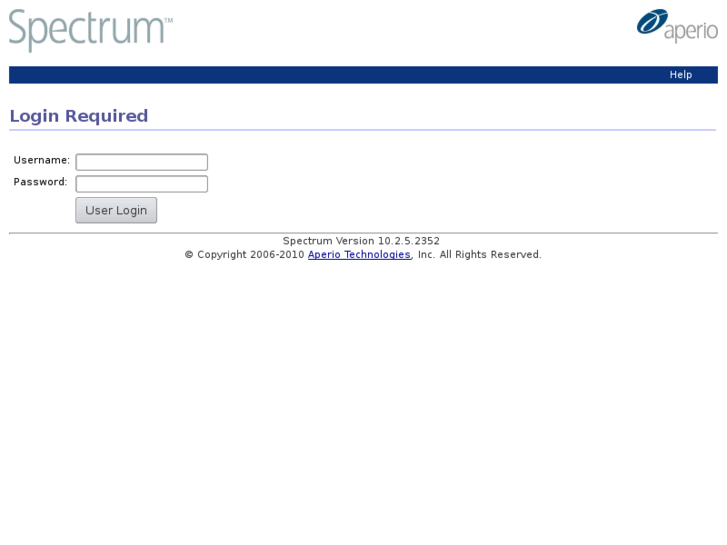Click the Password: label

40,182
